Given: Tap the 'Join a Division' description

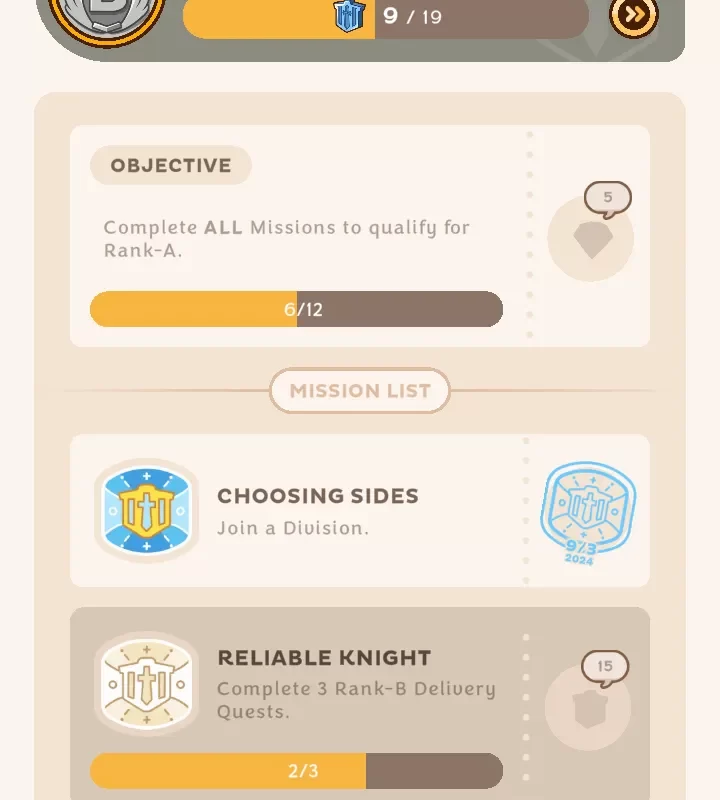Looking at the screenshot, I should pos(293,528).
